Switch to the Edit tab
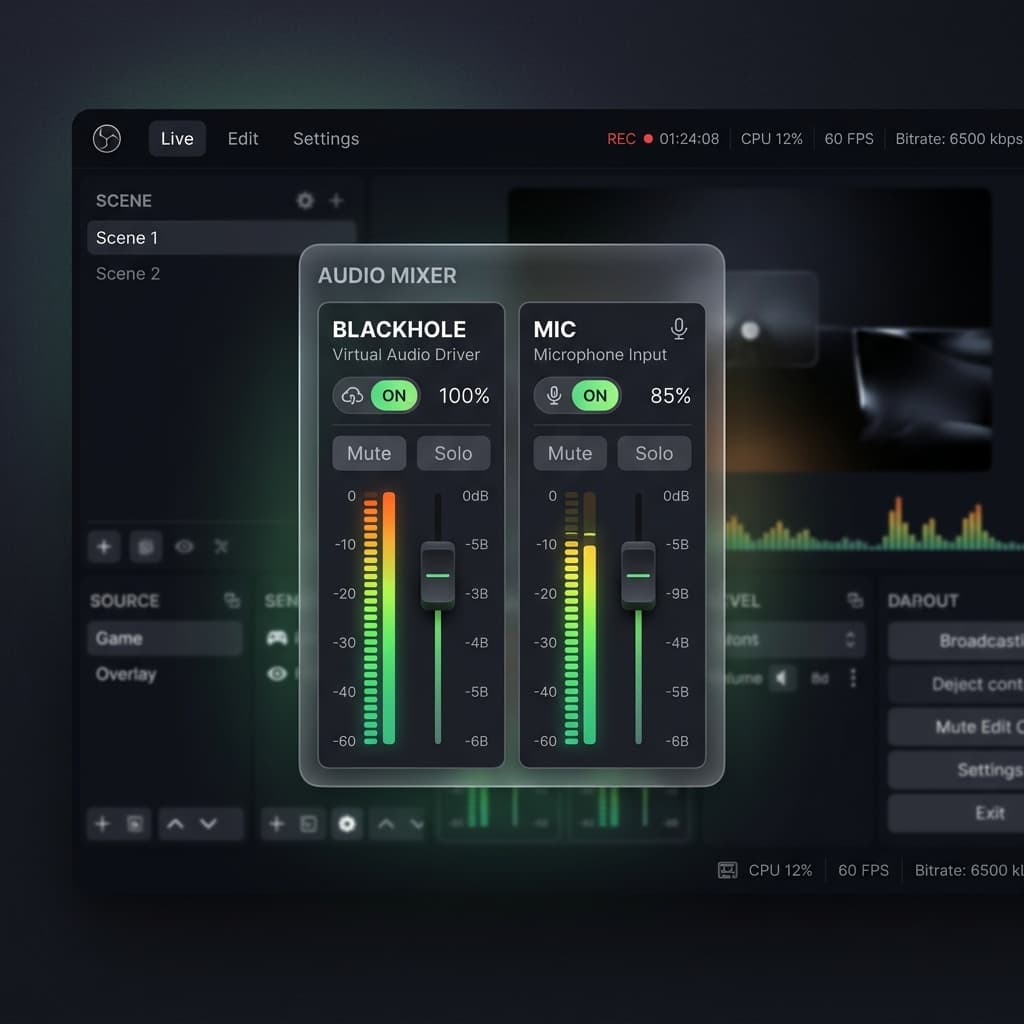Screen dimensions: 1024x1024 242,139
